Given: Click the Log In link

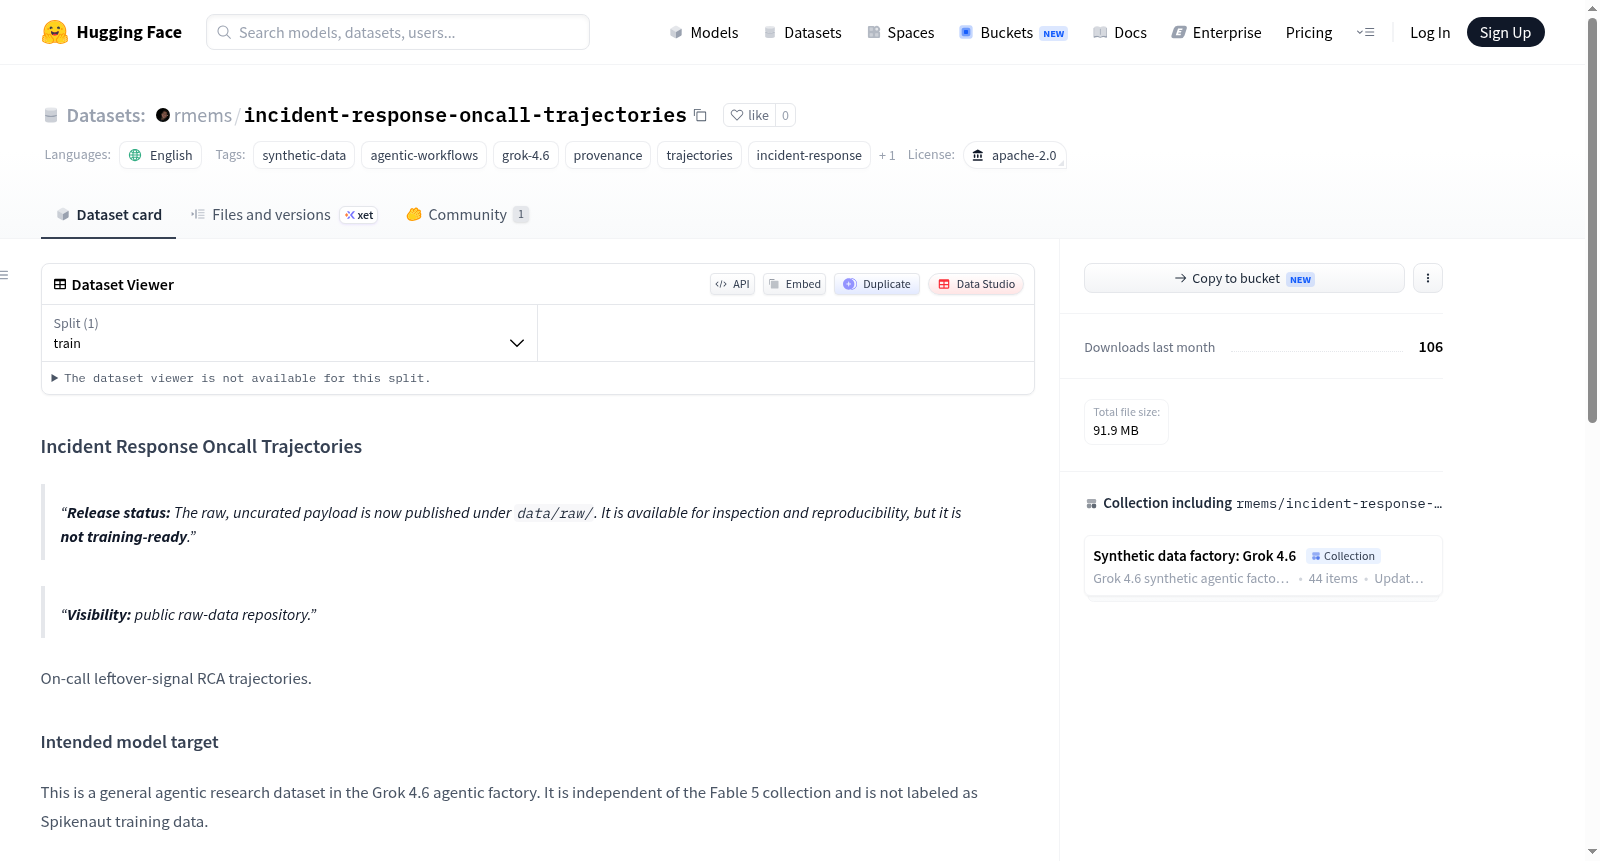Looking at the screenshot, I should coord(1430,32).
